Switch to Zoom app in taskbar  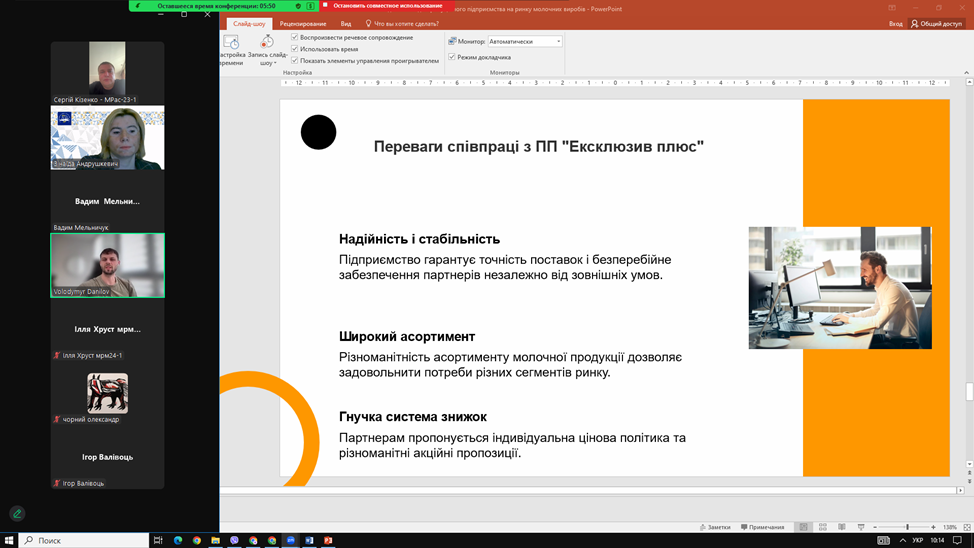coord(291,540)
